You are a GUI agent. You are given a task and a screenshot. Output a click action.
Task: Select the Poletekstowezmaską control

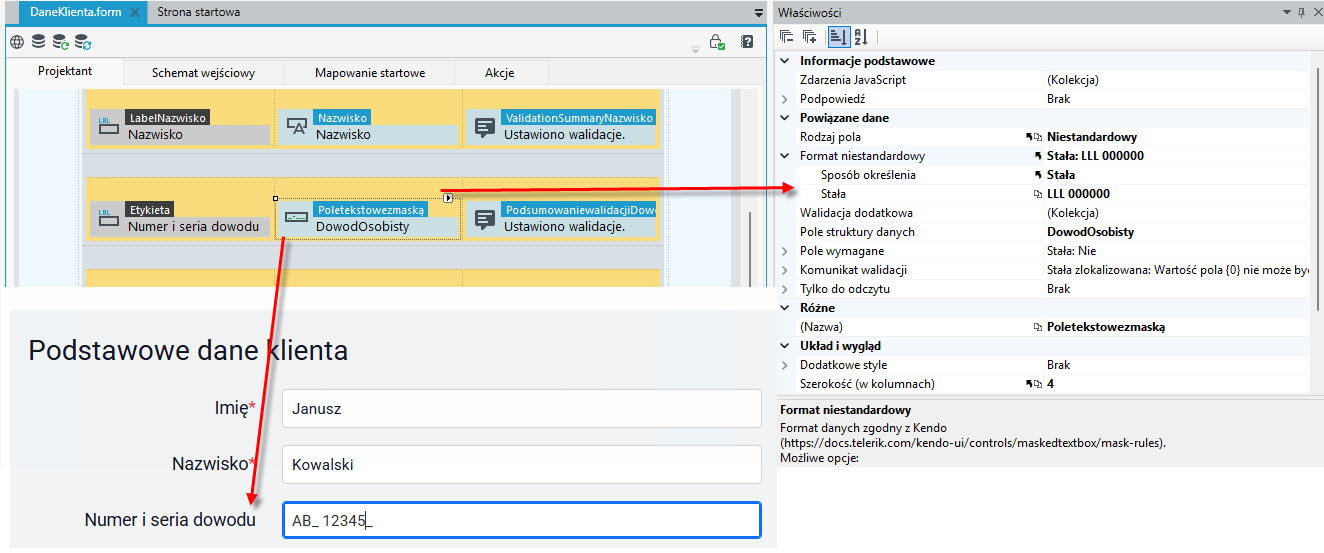pos(368,218)
